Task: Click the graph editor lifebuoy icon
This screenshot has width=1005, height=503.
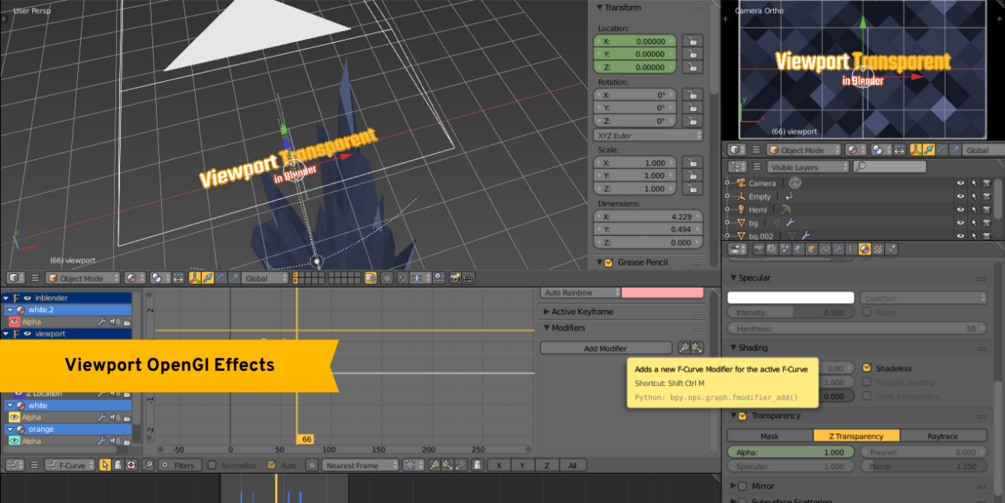Action: (x=131, y=465)
